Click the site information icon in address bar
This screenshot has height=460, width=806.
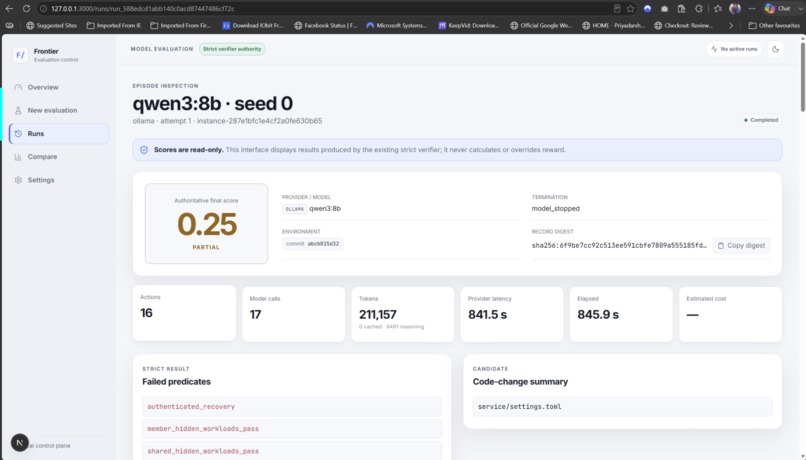pyautogui.click(x=44, y=9)
